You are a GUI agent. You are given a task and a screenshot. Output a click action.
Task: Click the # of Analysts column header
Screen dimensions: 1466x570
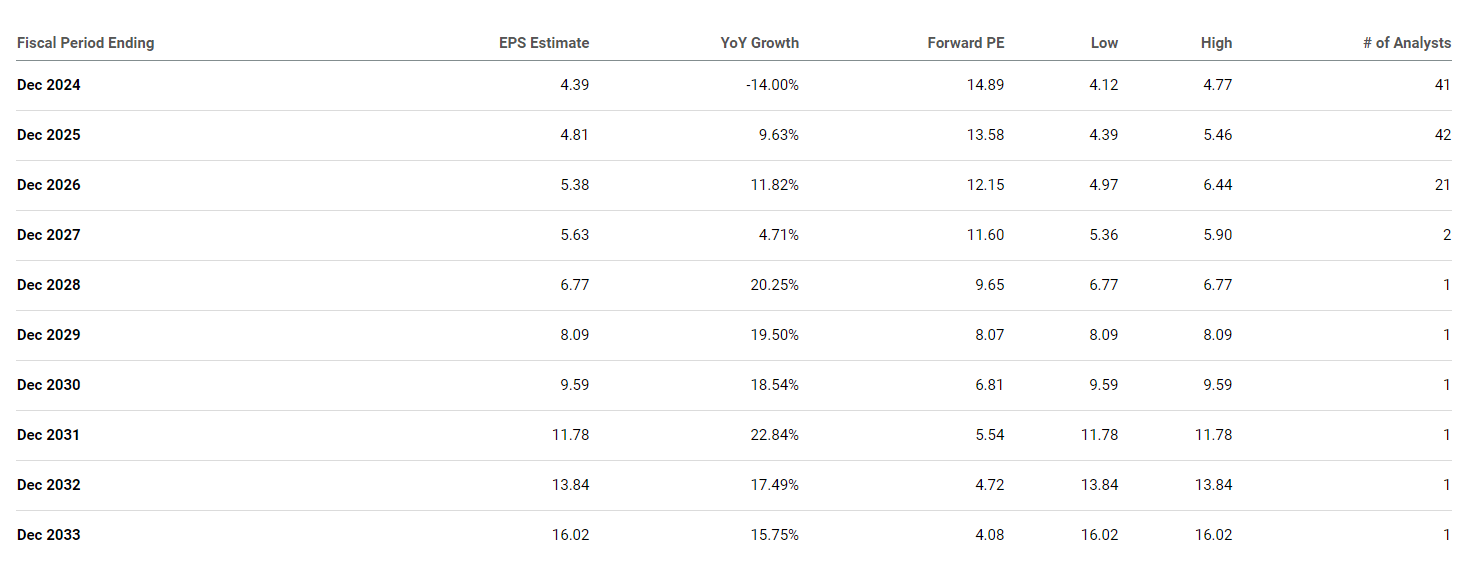pyautogui.click(x=1406, y=43)
